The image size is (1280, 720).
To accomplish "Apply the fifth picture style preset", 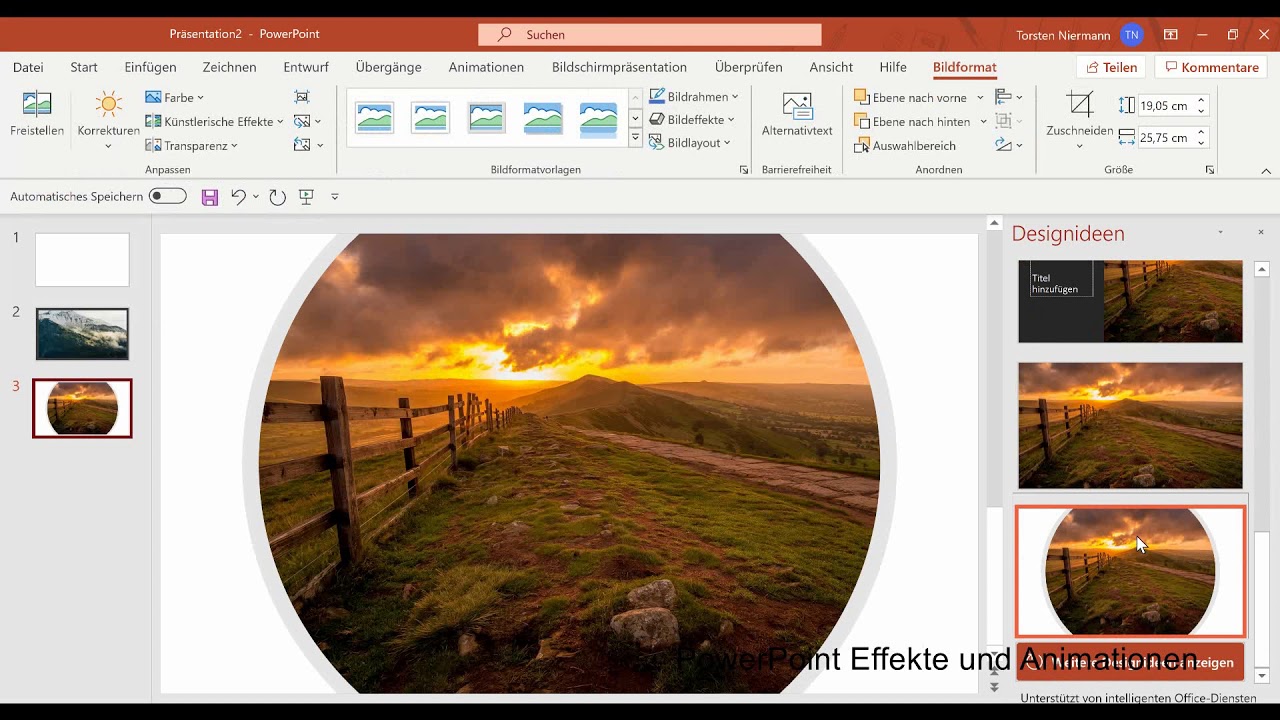I will pyautogui.click(x=599, y=118).
